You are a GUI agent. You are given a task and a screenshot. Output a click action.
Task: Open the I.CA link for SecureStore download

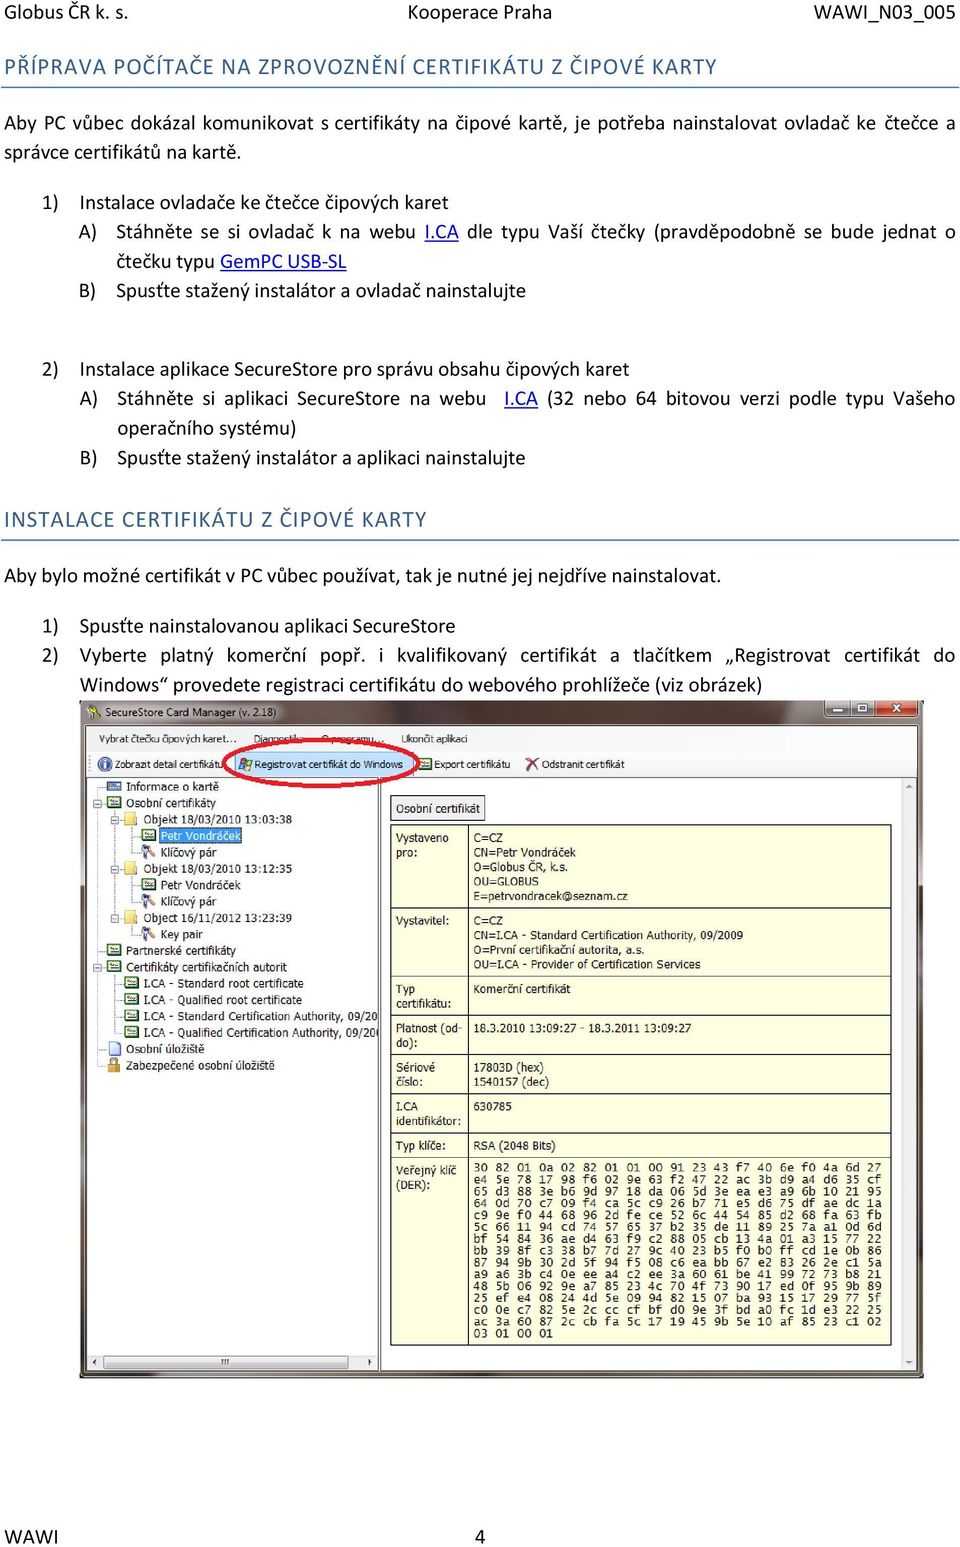[x=520, y=399]
